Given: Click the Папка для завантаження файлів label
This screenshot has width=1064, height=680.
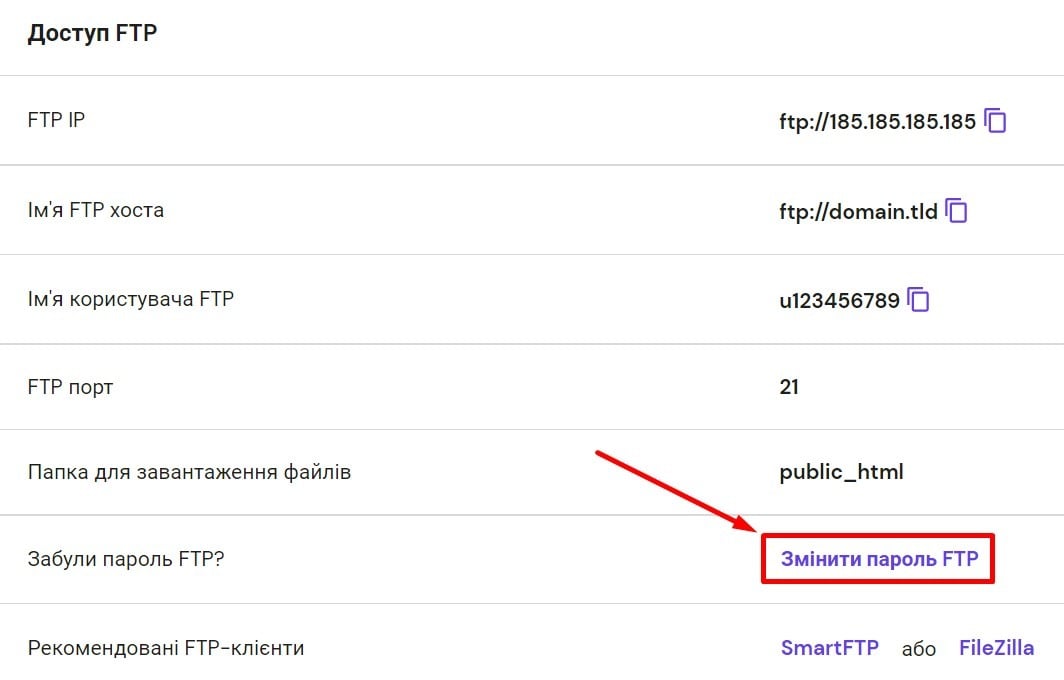Looking at the screenshot, I should [x=189, y=472].
